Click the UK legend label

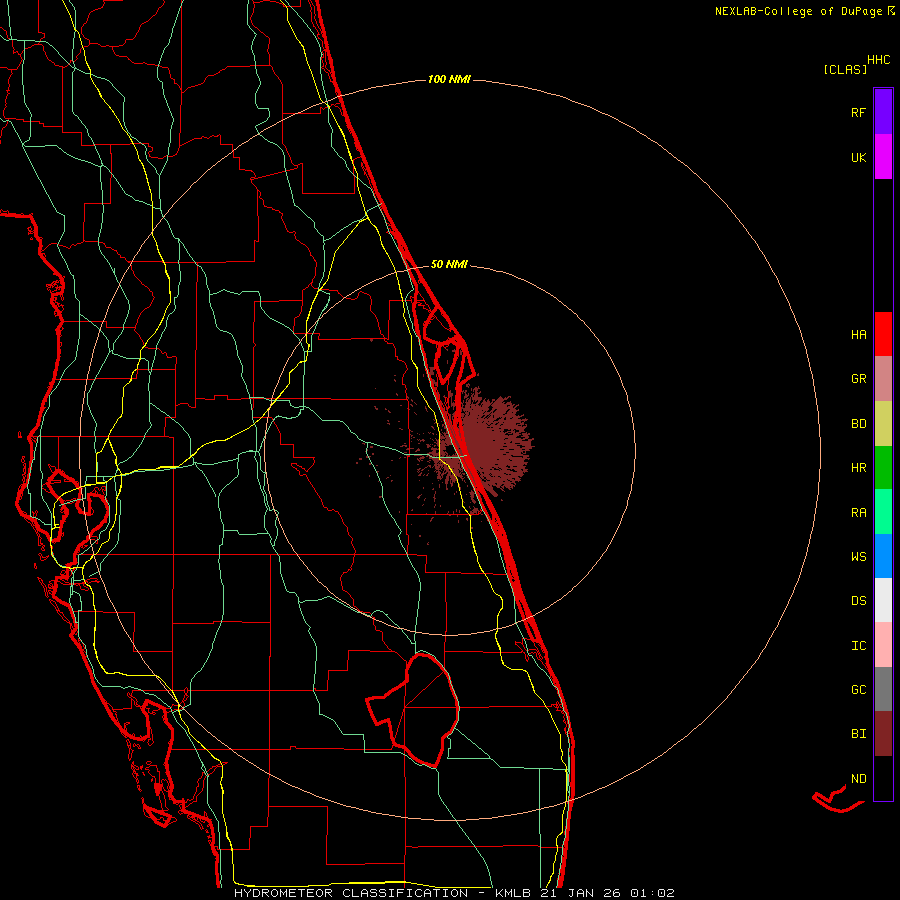point(858,157)
